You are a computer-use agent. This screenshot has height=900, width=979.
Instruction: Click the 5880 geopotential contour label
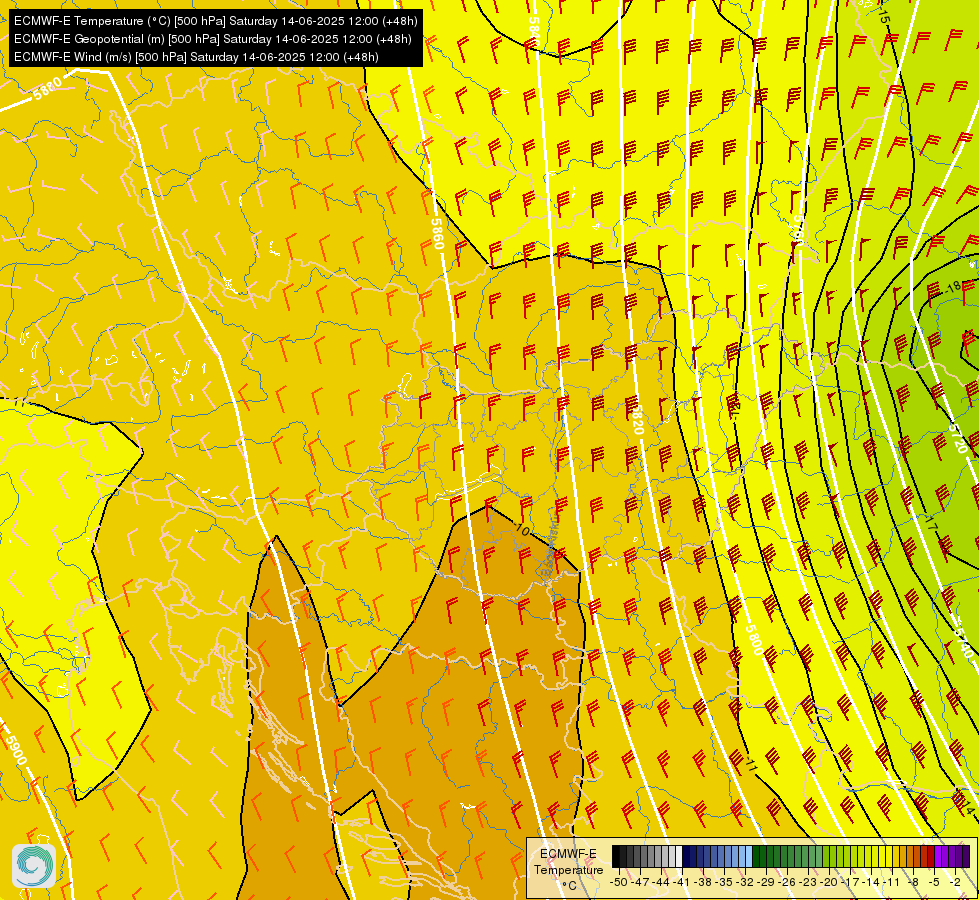click(x=48, y=88)
